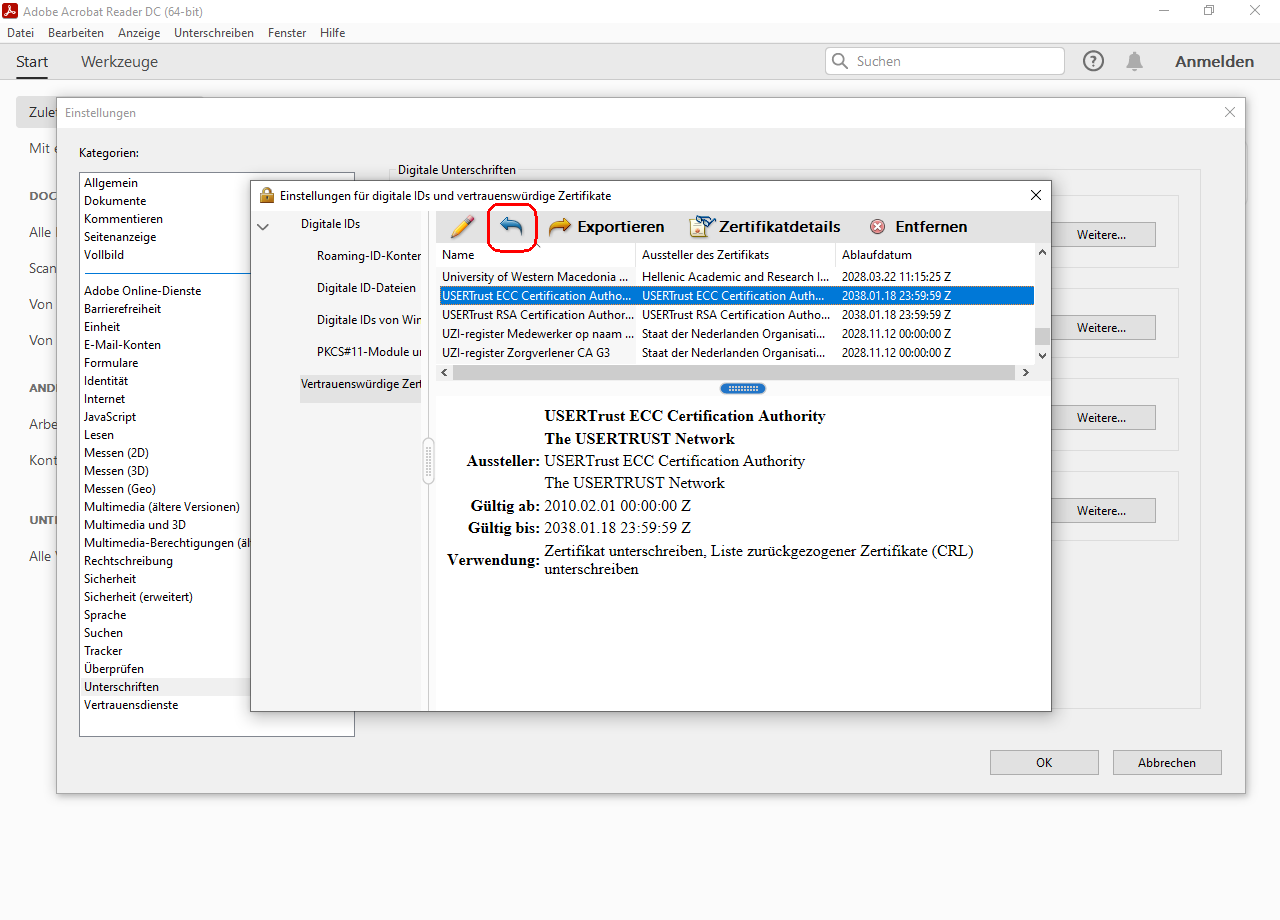The image size is (1280, 920).
Task: Open Zertifikatdetails for the selected certificate
Action: [x=765, y=227]
